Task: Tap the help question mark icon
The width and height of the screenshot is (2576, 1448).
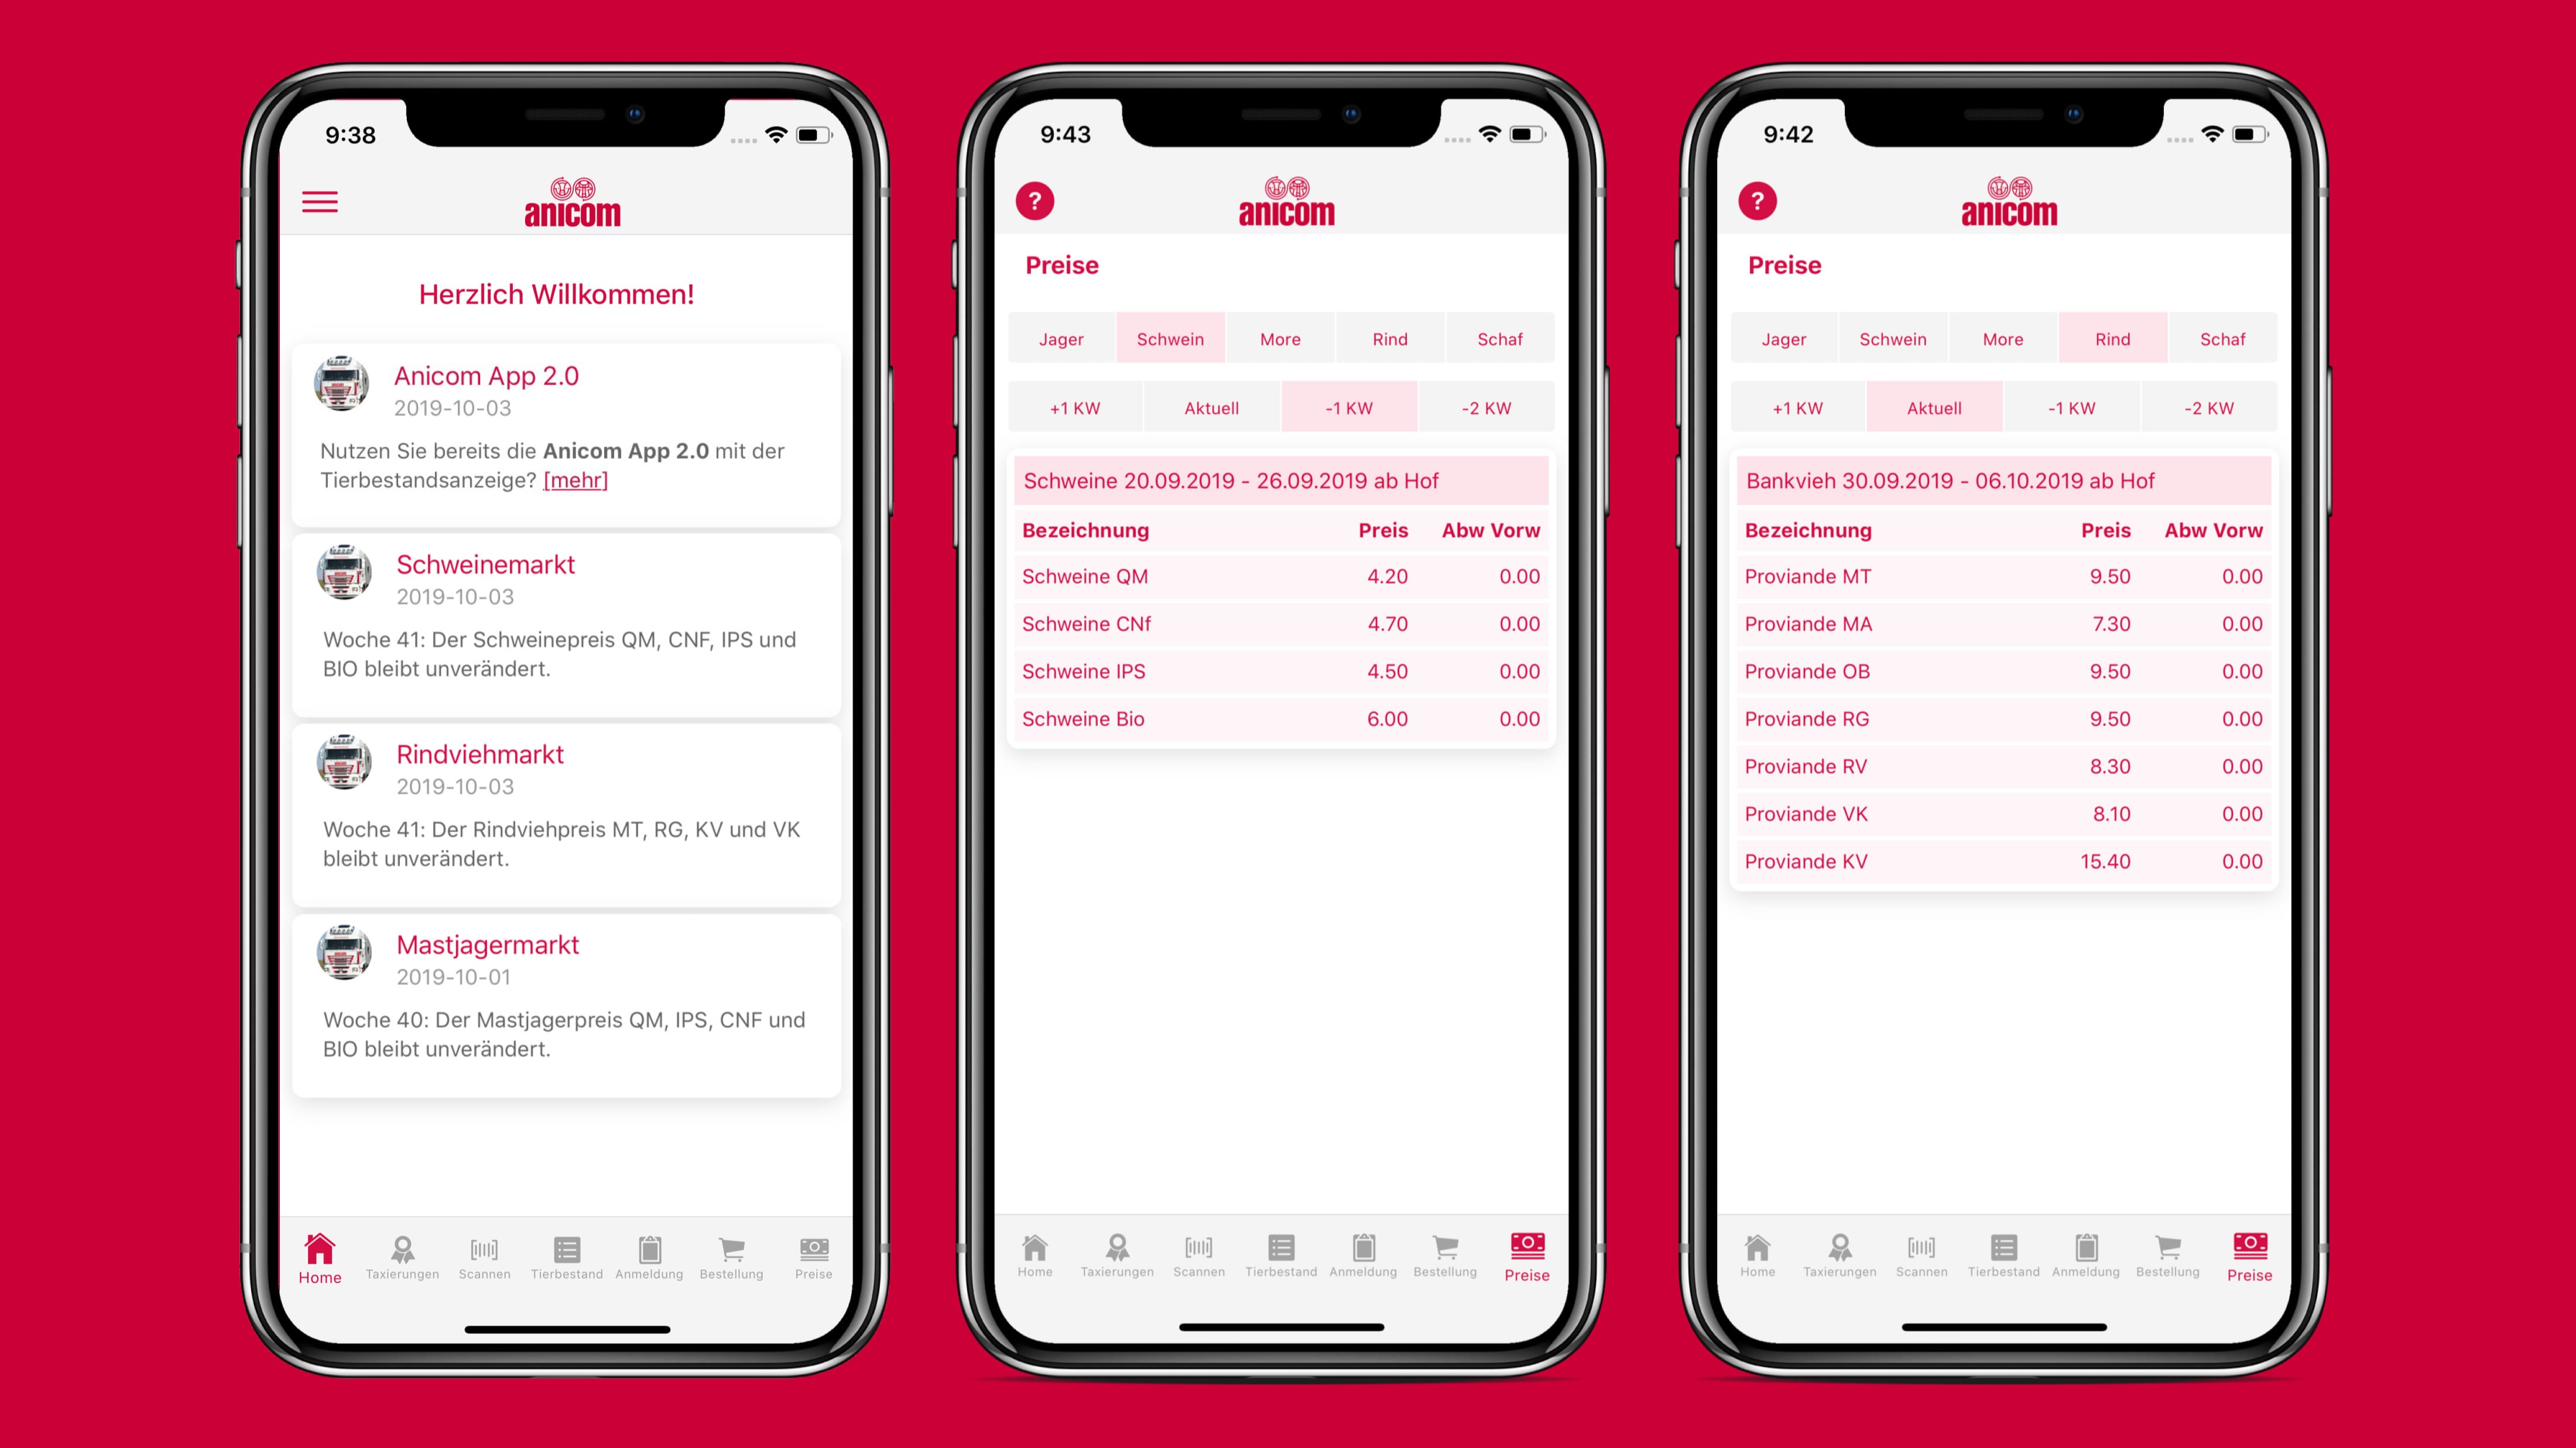Action: (x=1035, y=200)
